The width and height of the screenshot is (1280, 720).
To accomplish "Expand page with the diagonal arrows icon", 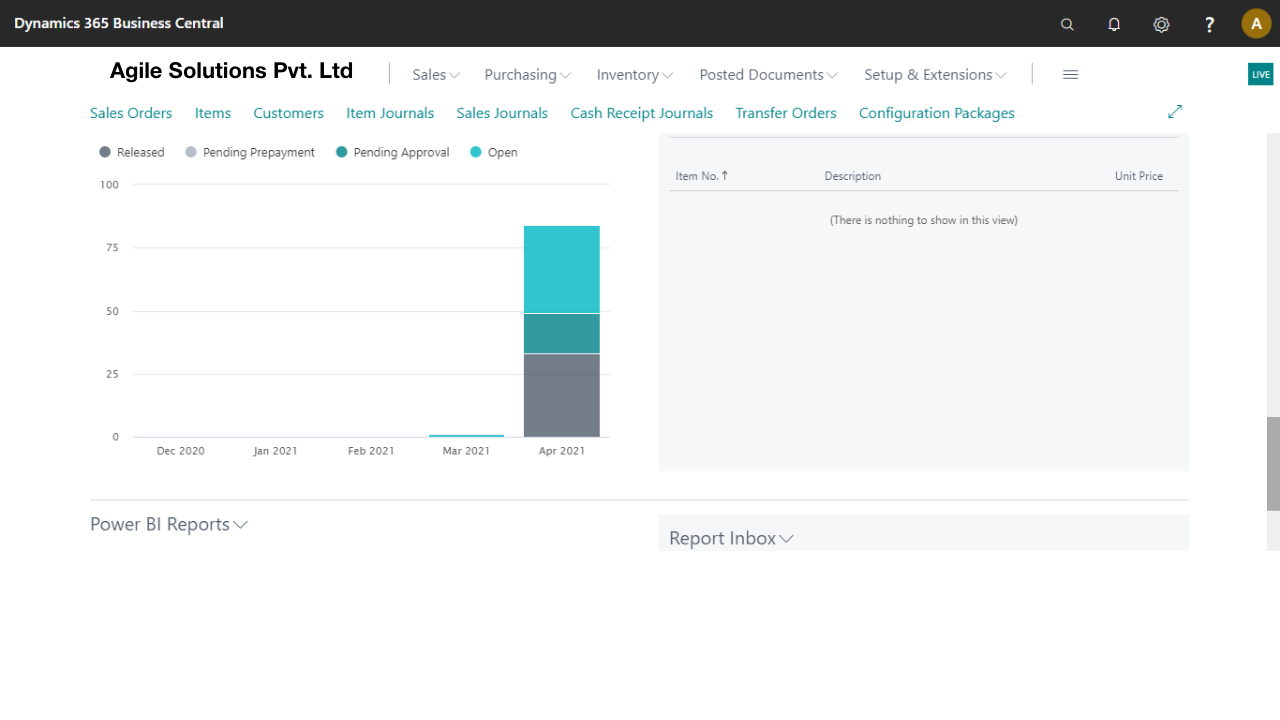I will click(1175, 112).
